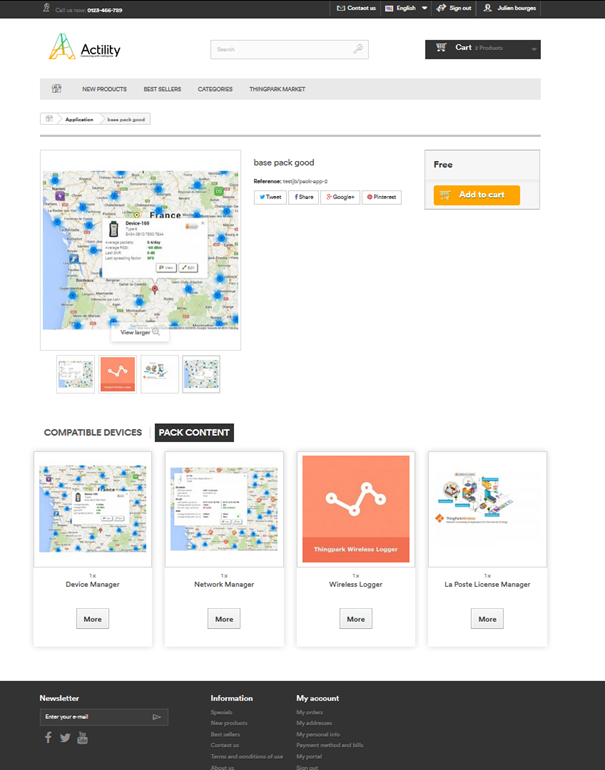This screenshot has height=770, width=605.
Task: Click the Facebook icon in footer
Action: 48,737
